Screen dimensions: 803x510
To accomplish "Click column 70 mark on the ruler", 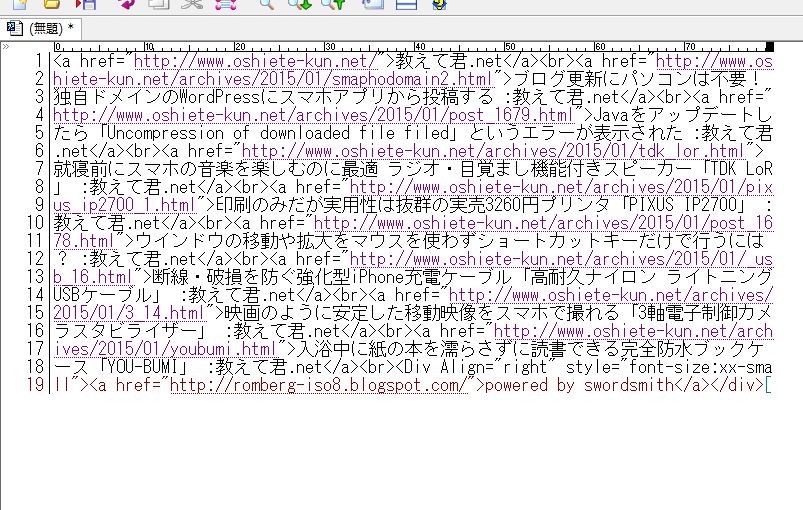I will [690, 47].
